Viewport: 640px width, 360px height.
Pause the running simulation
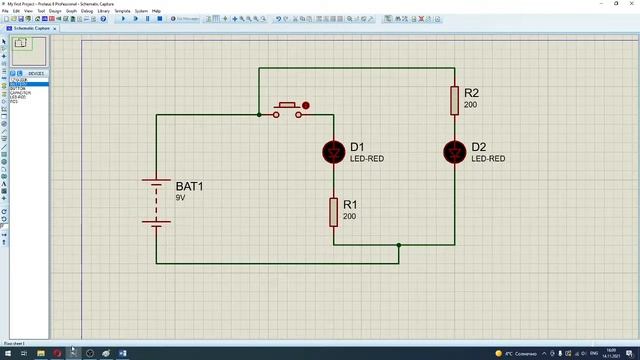(x=147, y=19)
